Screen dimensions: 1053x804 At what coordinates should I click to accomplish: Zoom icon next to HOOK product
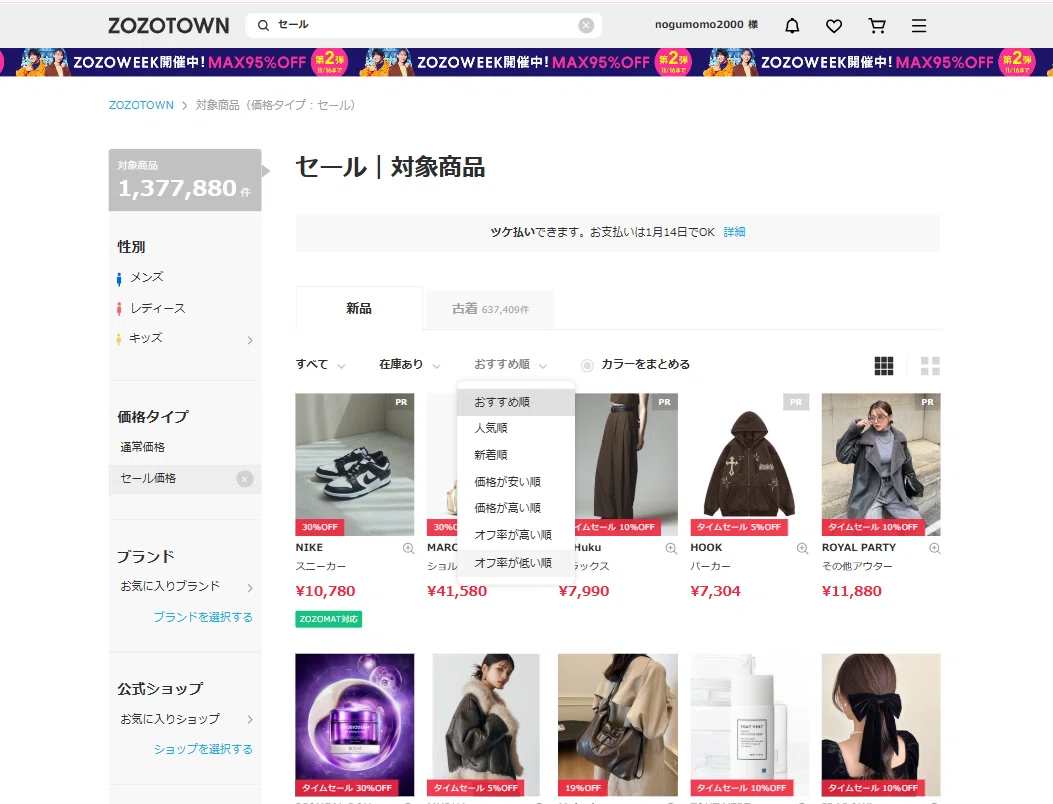[x=803, y=548]
